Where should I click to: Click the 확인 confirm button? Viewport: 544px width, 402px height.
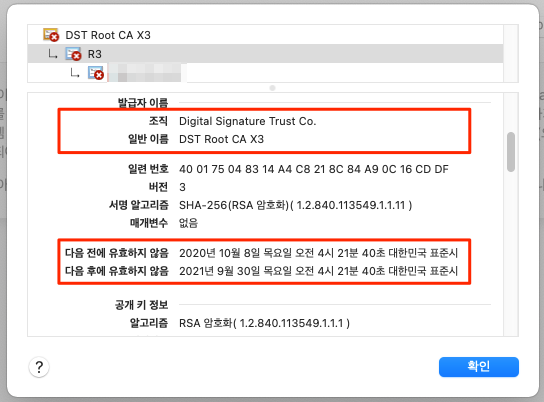tap(479, 367)
